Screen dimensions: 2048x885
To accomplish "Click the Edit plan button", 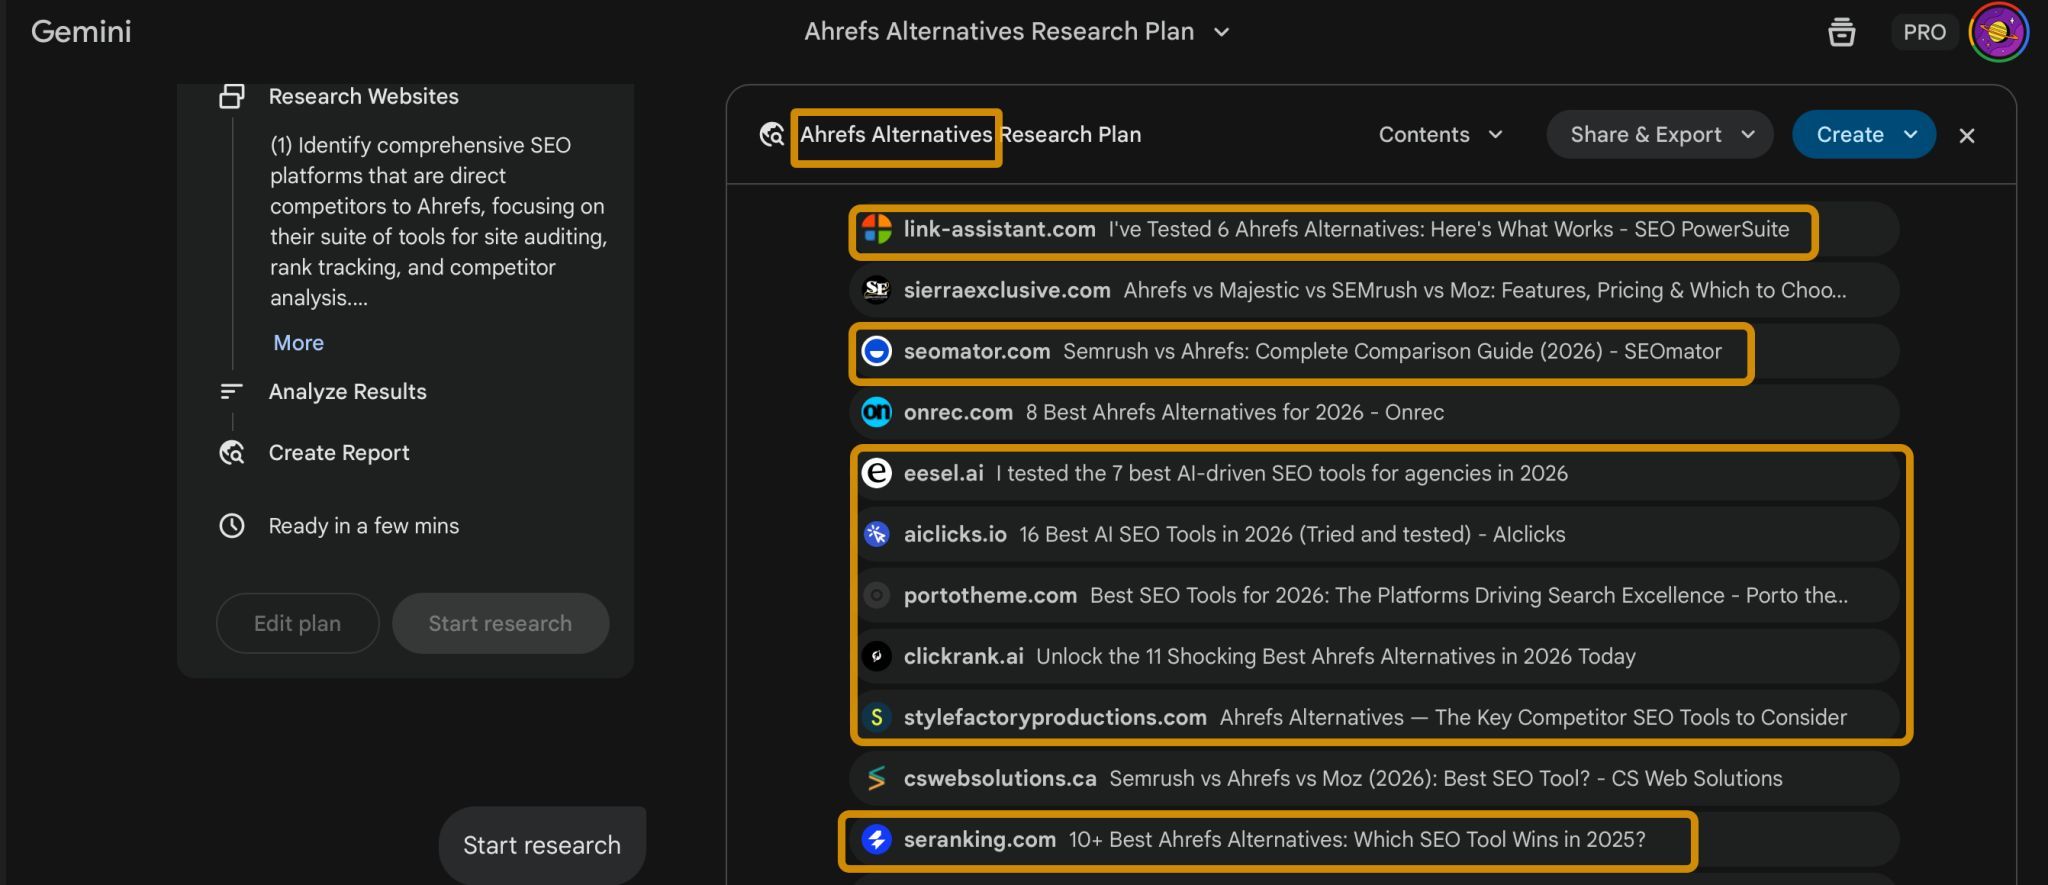I will coord(297,624).
